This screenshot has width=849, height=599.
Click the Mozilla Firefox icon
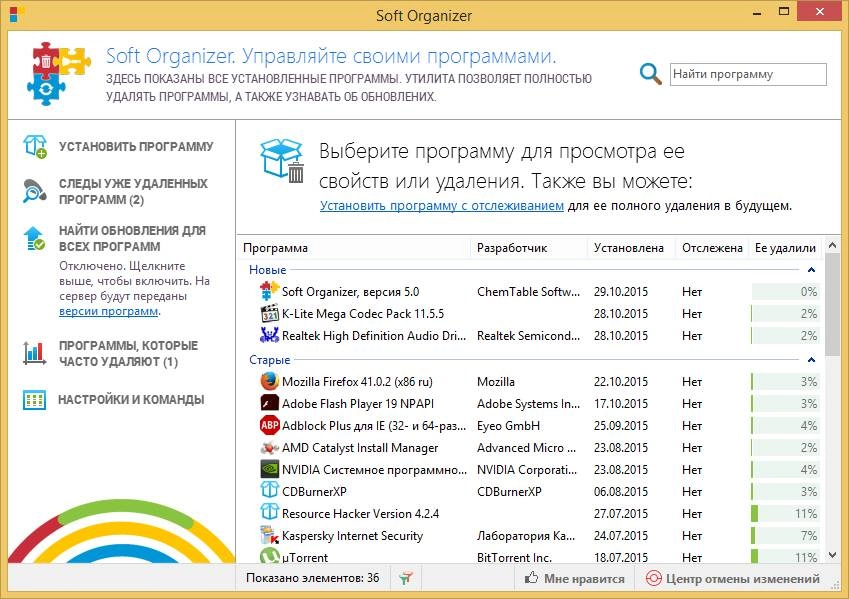tap(269, 381)
